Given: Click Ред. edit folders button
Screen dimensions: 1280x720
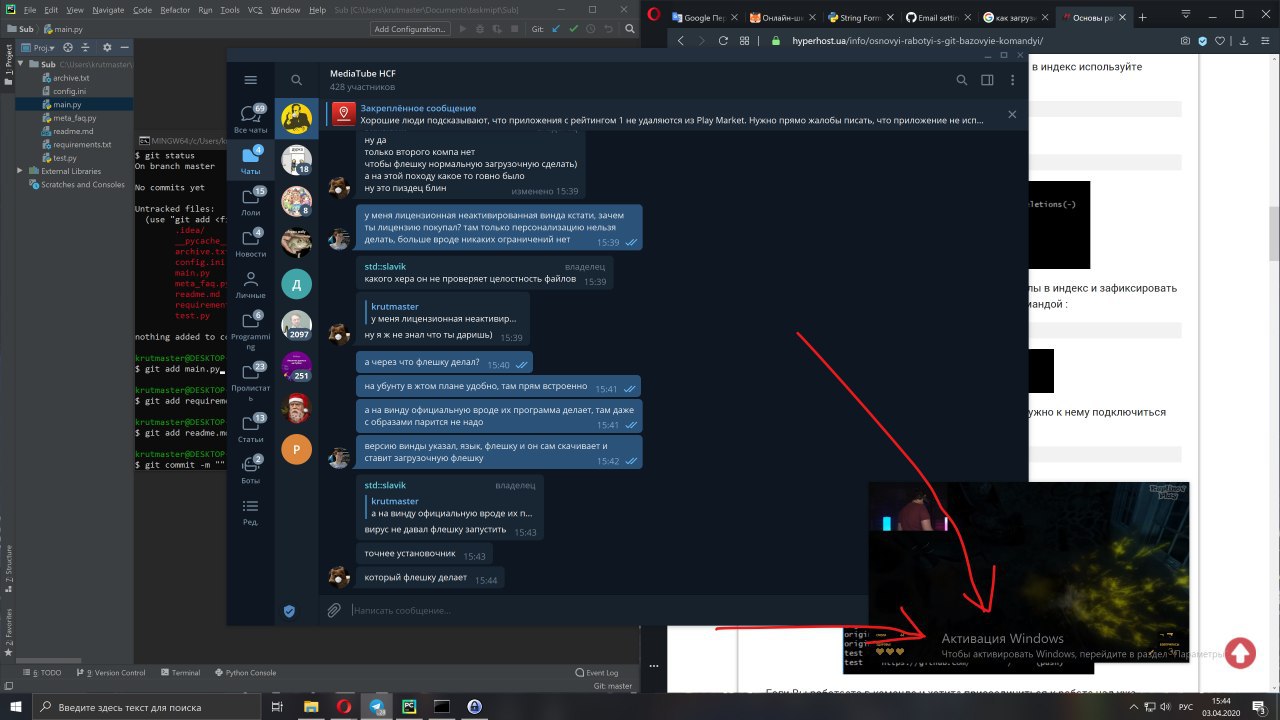Looking at the screenshot, I should [250, 512].
